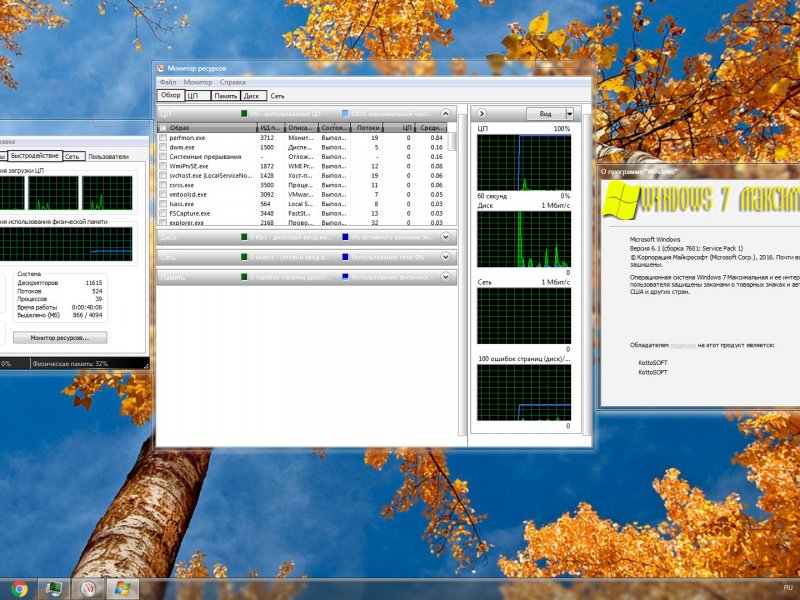Click the ЦП graph in the right pane
The image size is (800, 600).
(523, 163)
